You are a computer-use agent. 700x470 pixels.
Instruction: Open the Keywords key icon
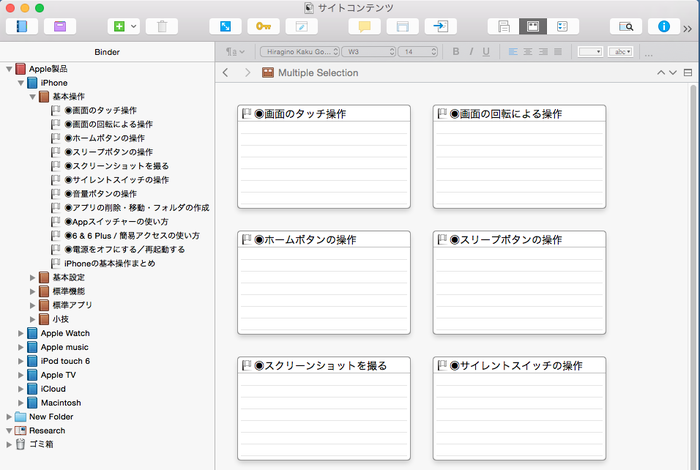point(263,26)
